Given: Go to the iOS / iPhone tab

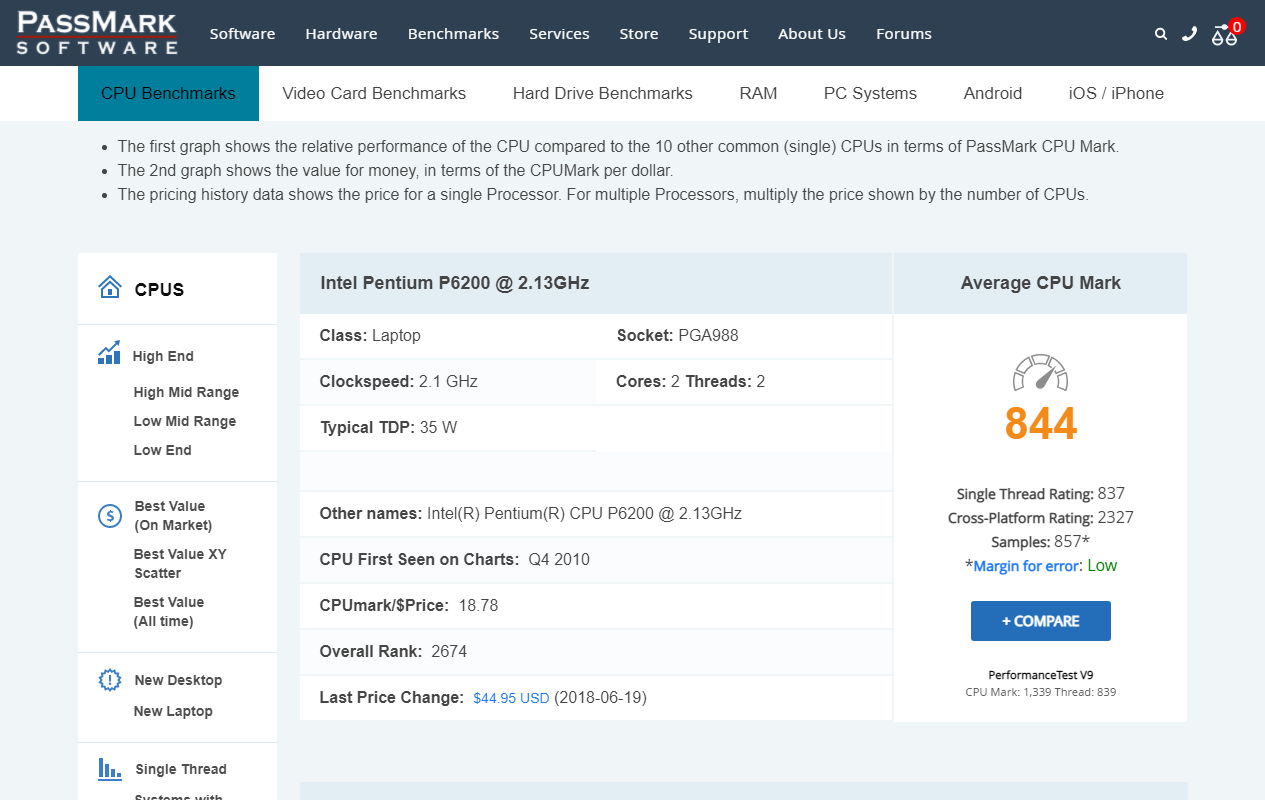Looking at the screenshot, I should pos(1116,93).
